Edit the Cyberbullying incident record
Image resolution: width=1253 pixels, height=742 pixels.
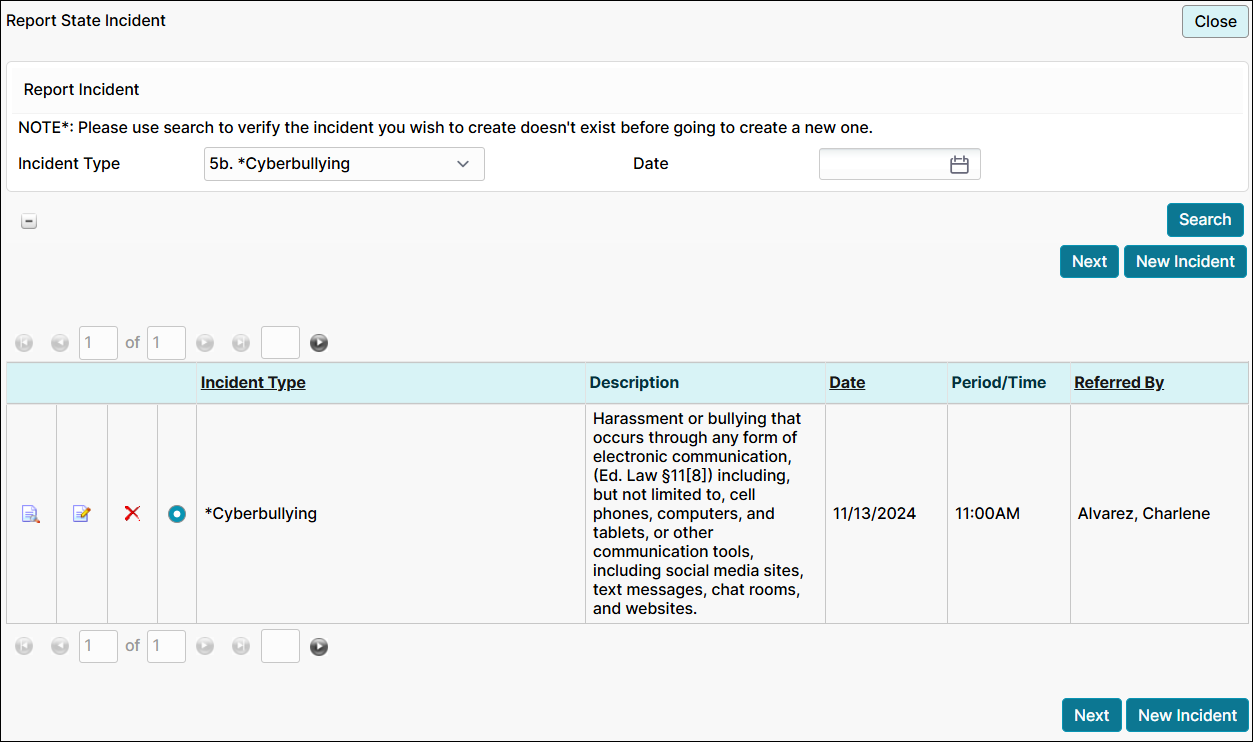pos(82,514)
